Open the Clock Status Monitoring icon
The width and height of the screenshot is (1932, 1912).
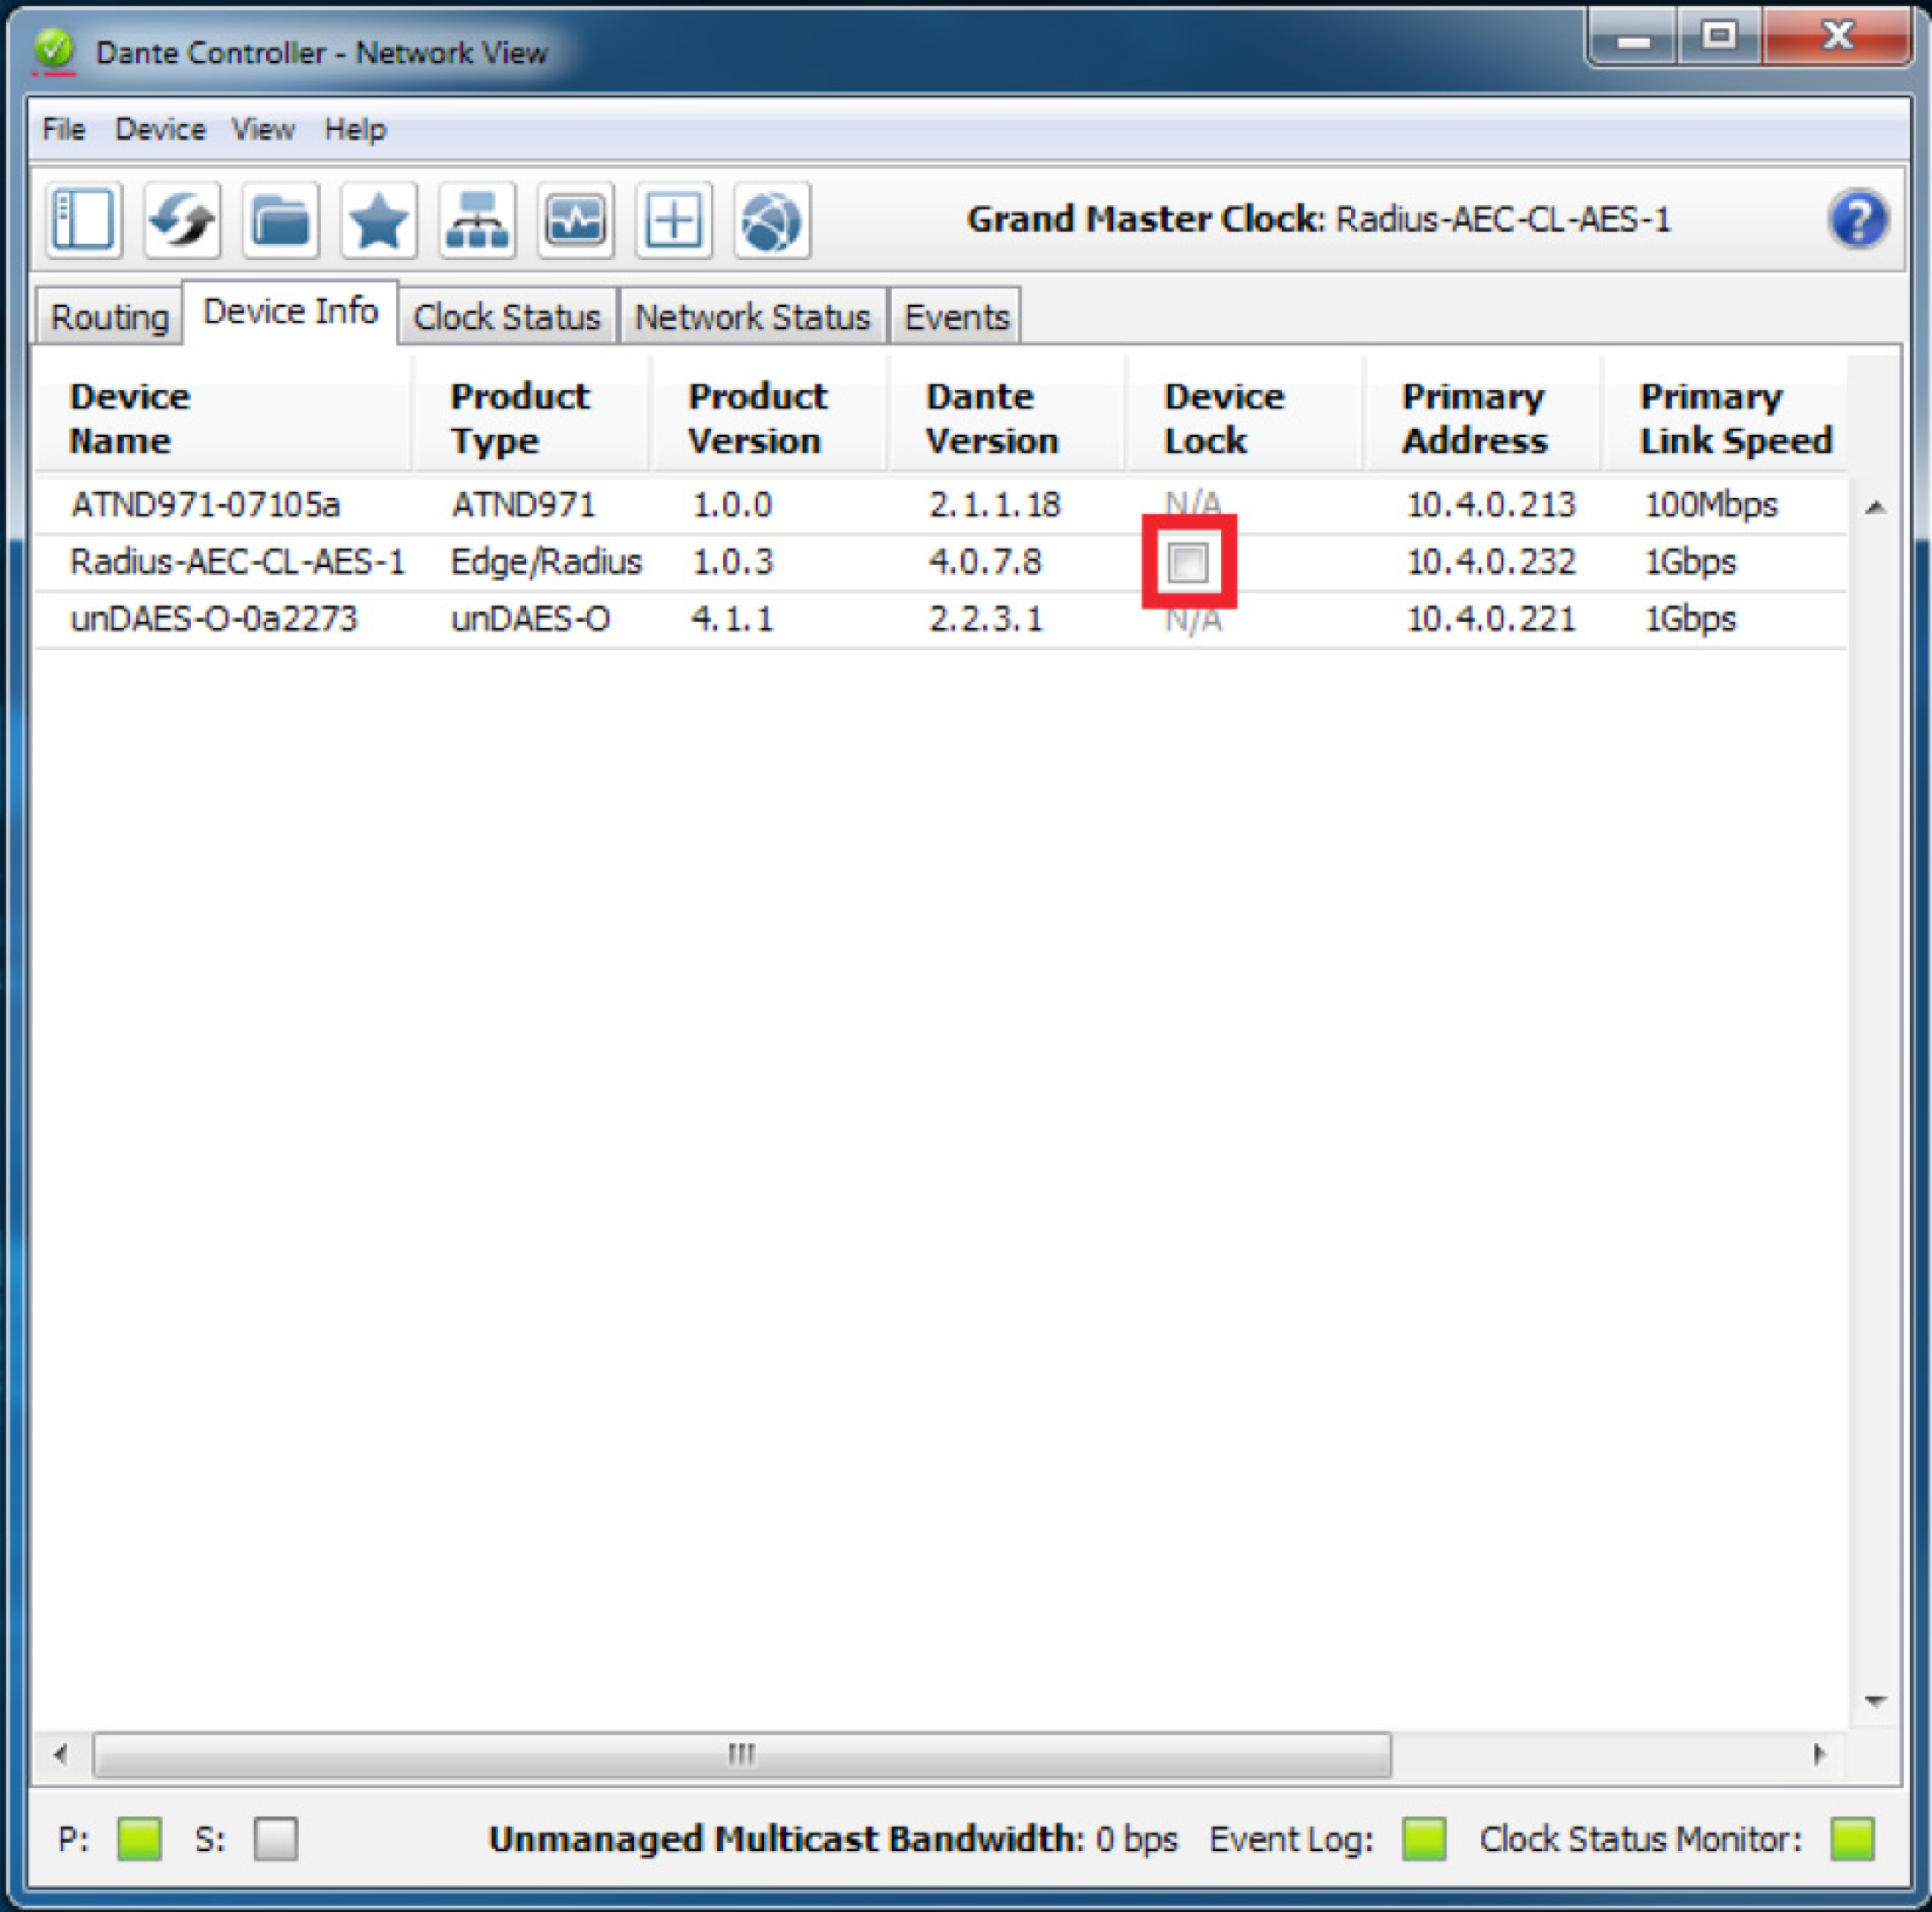point(575,220)
